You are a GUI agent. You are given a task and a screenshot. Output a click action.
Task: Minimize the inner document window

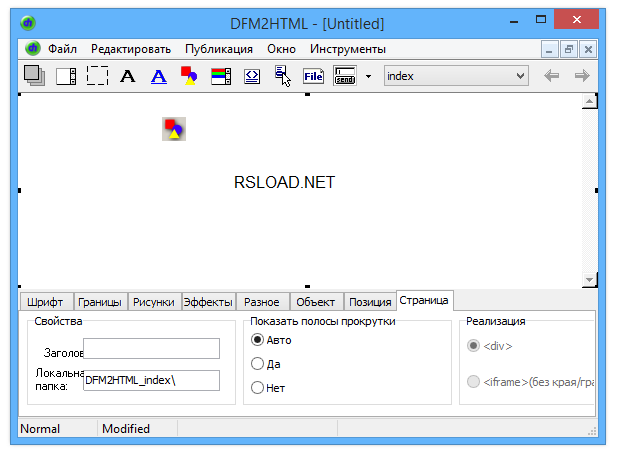click(x=549, y=49)
